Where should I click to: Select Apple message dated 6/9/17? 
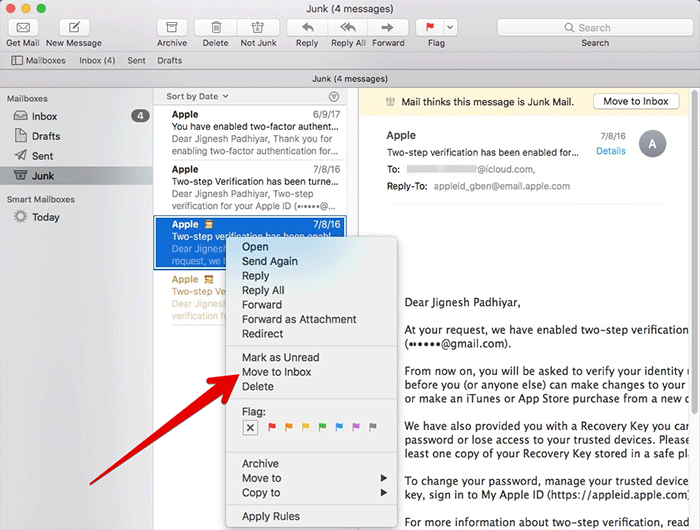(x=250, y=133)
